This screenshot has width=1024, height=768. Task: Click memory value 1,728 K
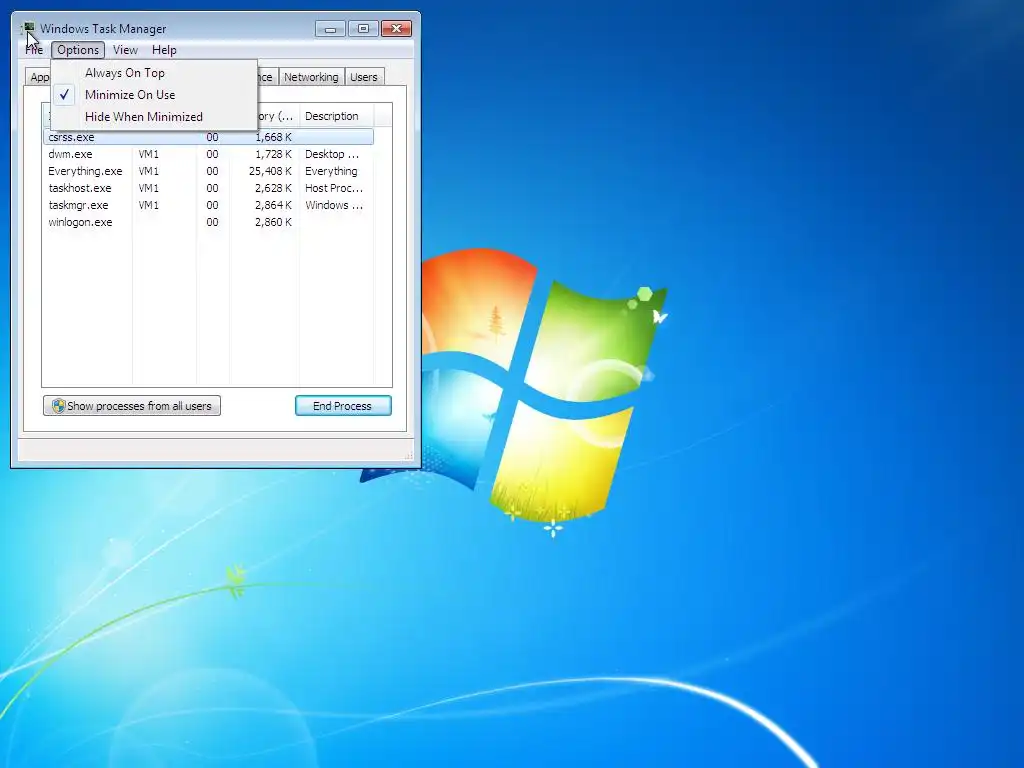273,154
